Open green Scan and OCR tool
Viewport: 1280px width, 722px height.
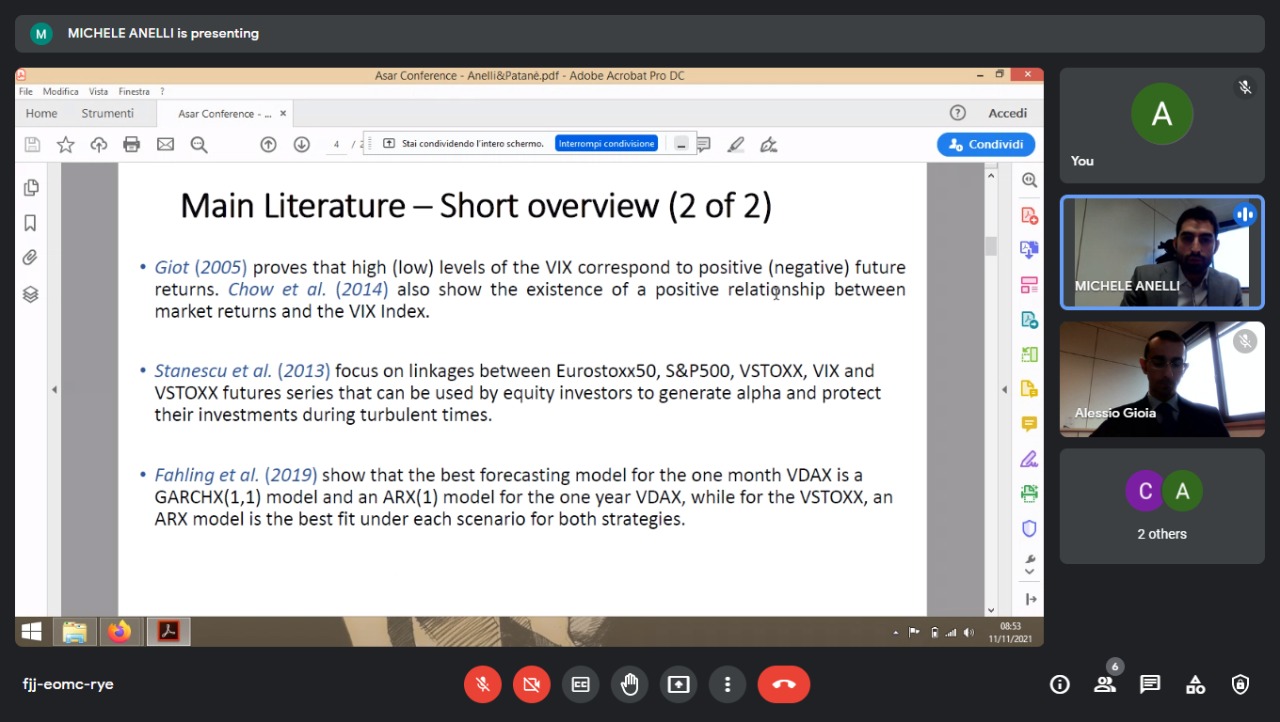[x=1029, y=354]
